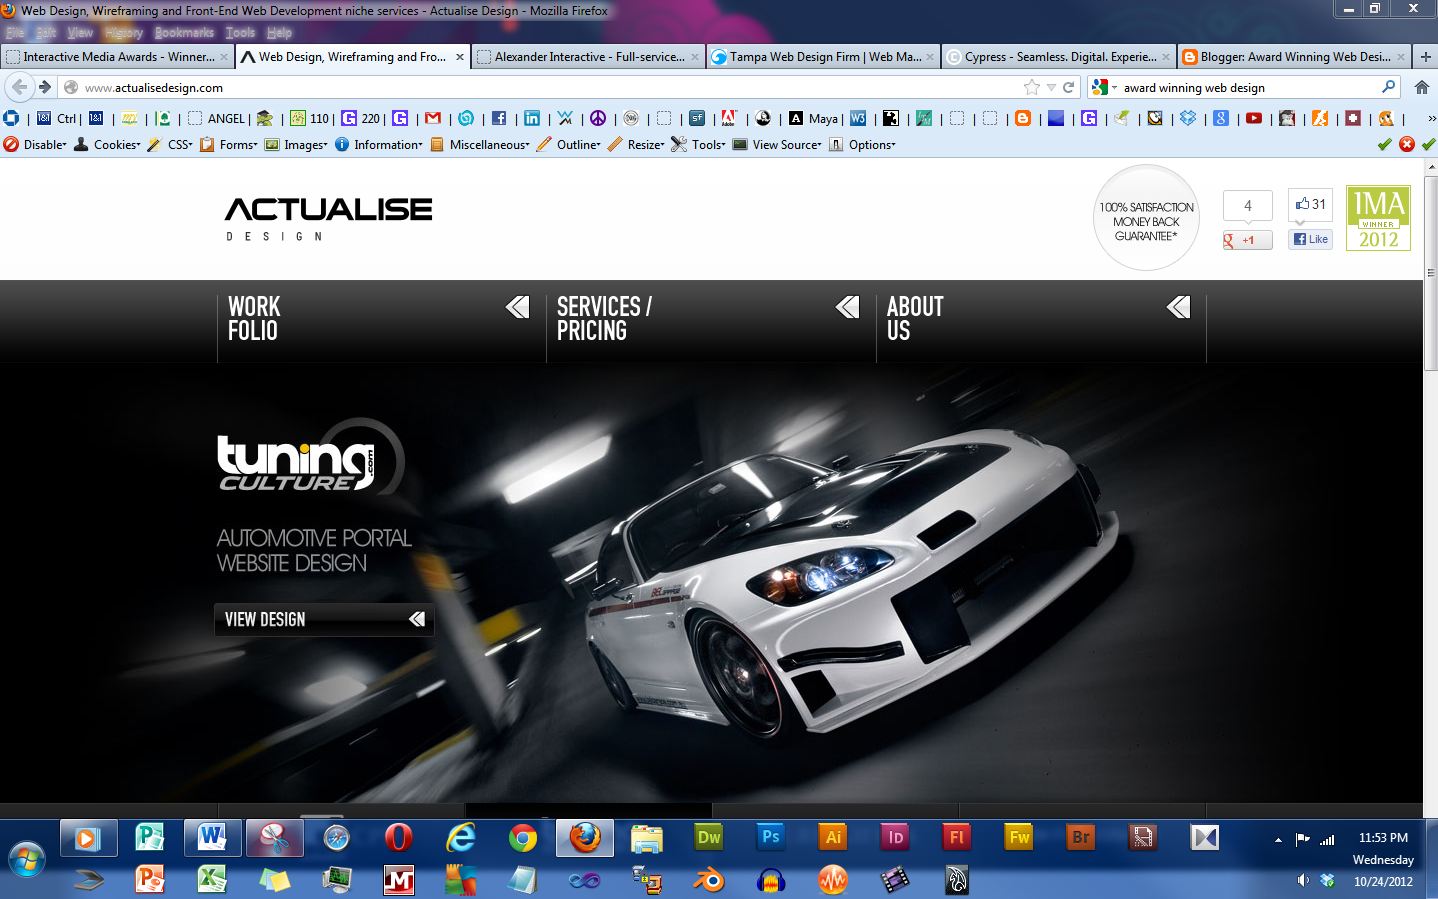Expand the CSS dropdown menu
The image size is (1438, 899).
170,144
